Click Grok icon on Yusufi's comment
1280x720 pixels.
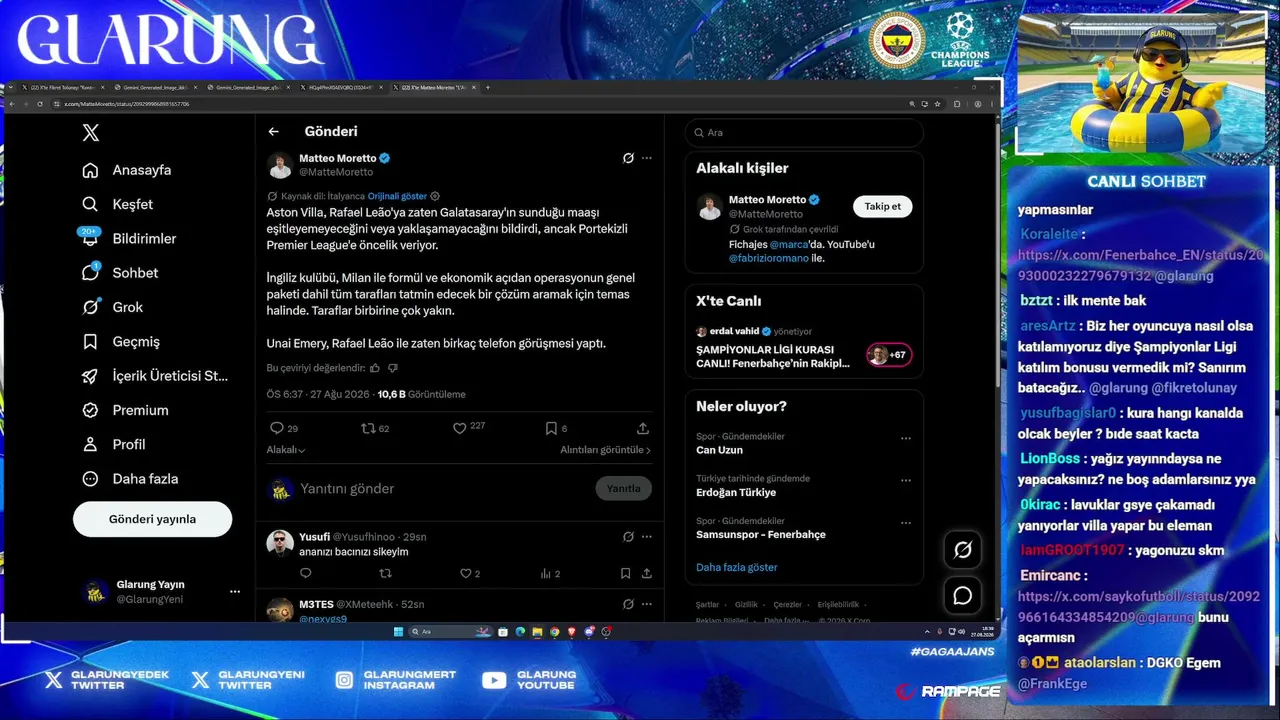628,537
